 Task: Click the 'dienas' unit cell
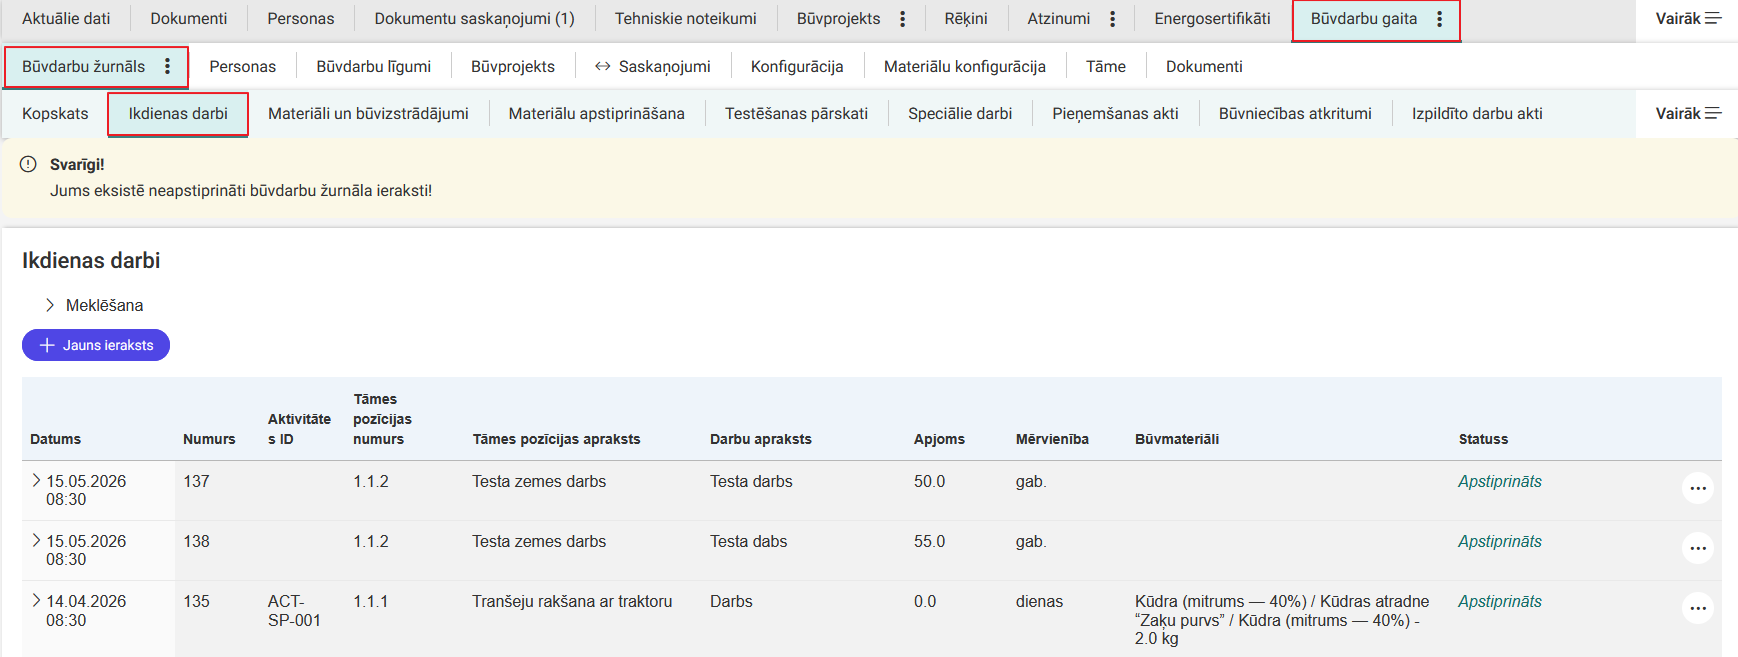[x=1039, y=601]
